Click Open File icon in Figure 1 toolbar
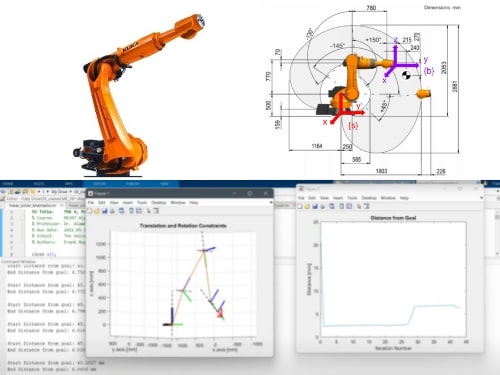 point(97,211)
